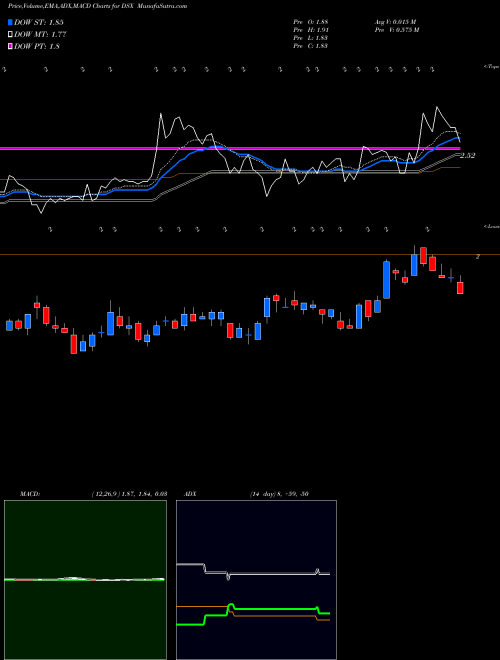Click the last red candlestick on the chart

click(x=460, y=288)
